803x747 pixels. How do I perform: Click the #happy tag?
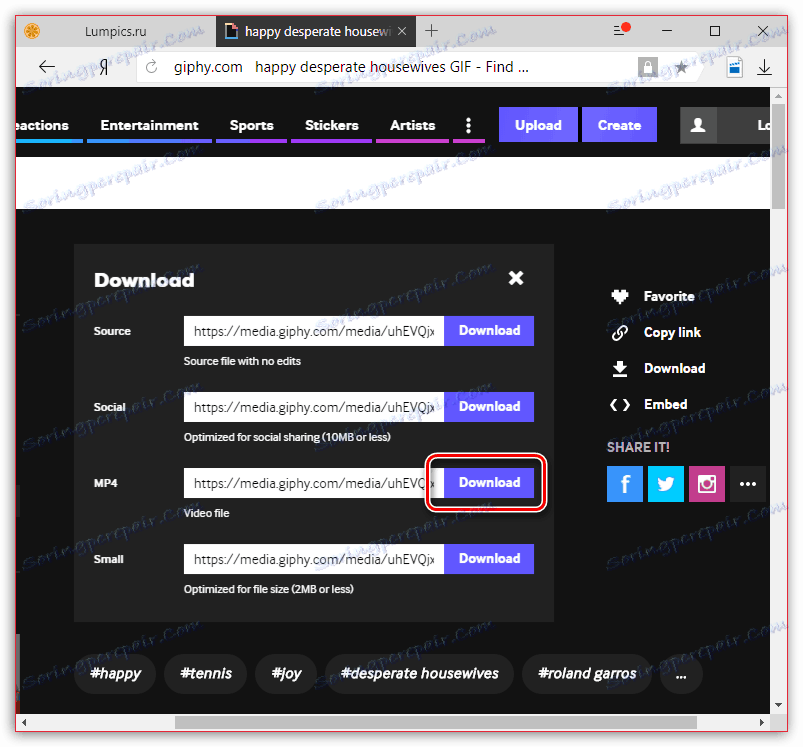click(115, 673)
